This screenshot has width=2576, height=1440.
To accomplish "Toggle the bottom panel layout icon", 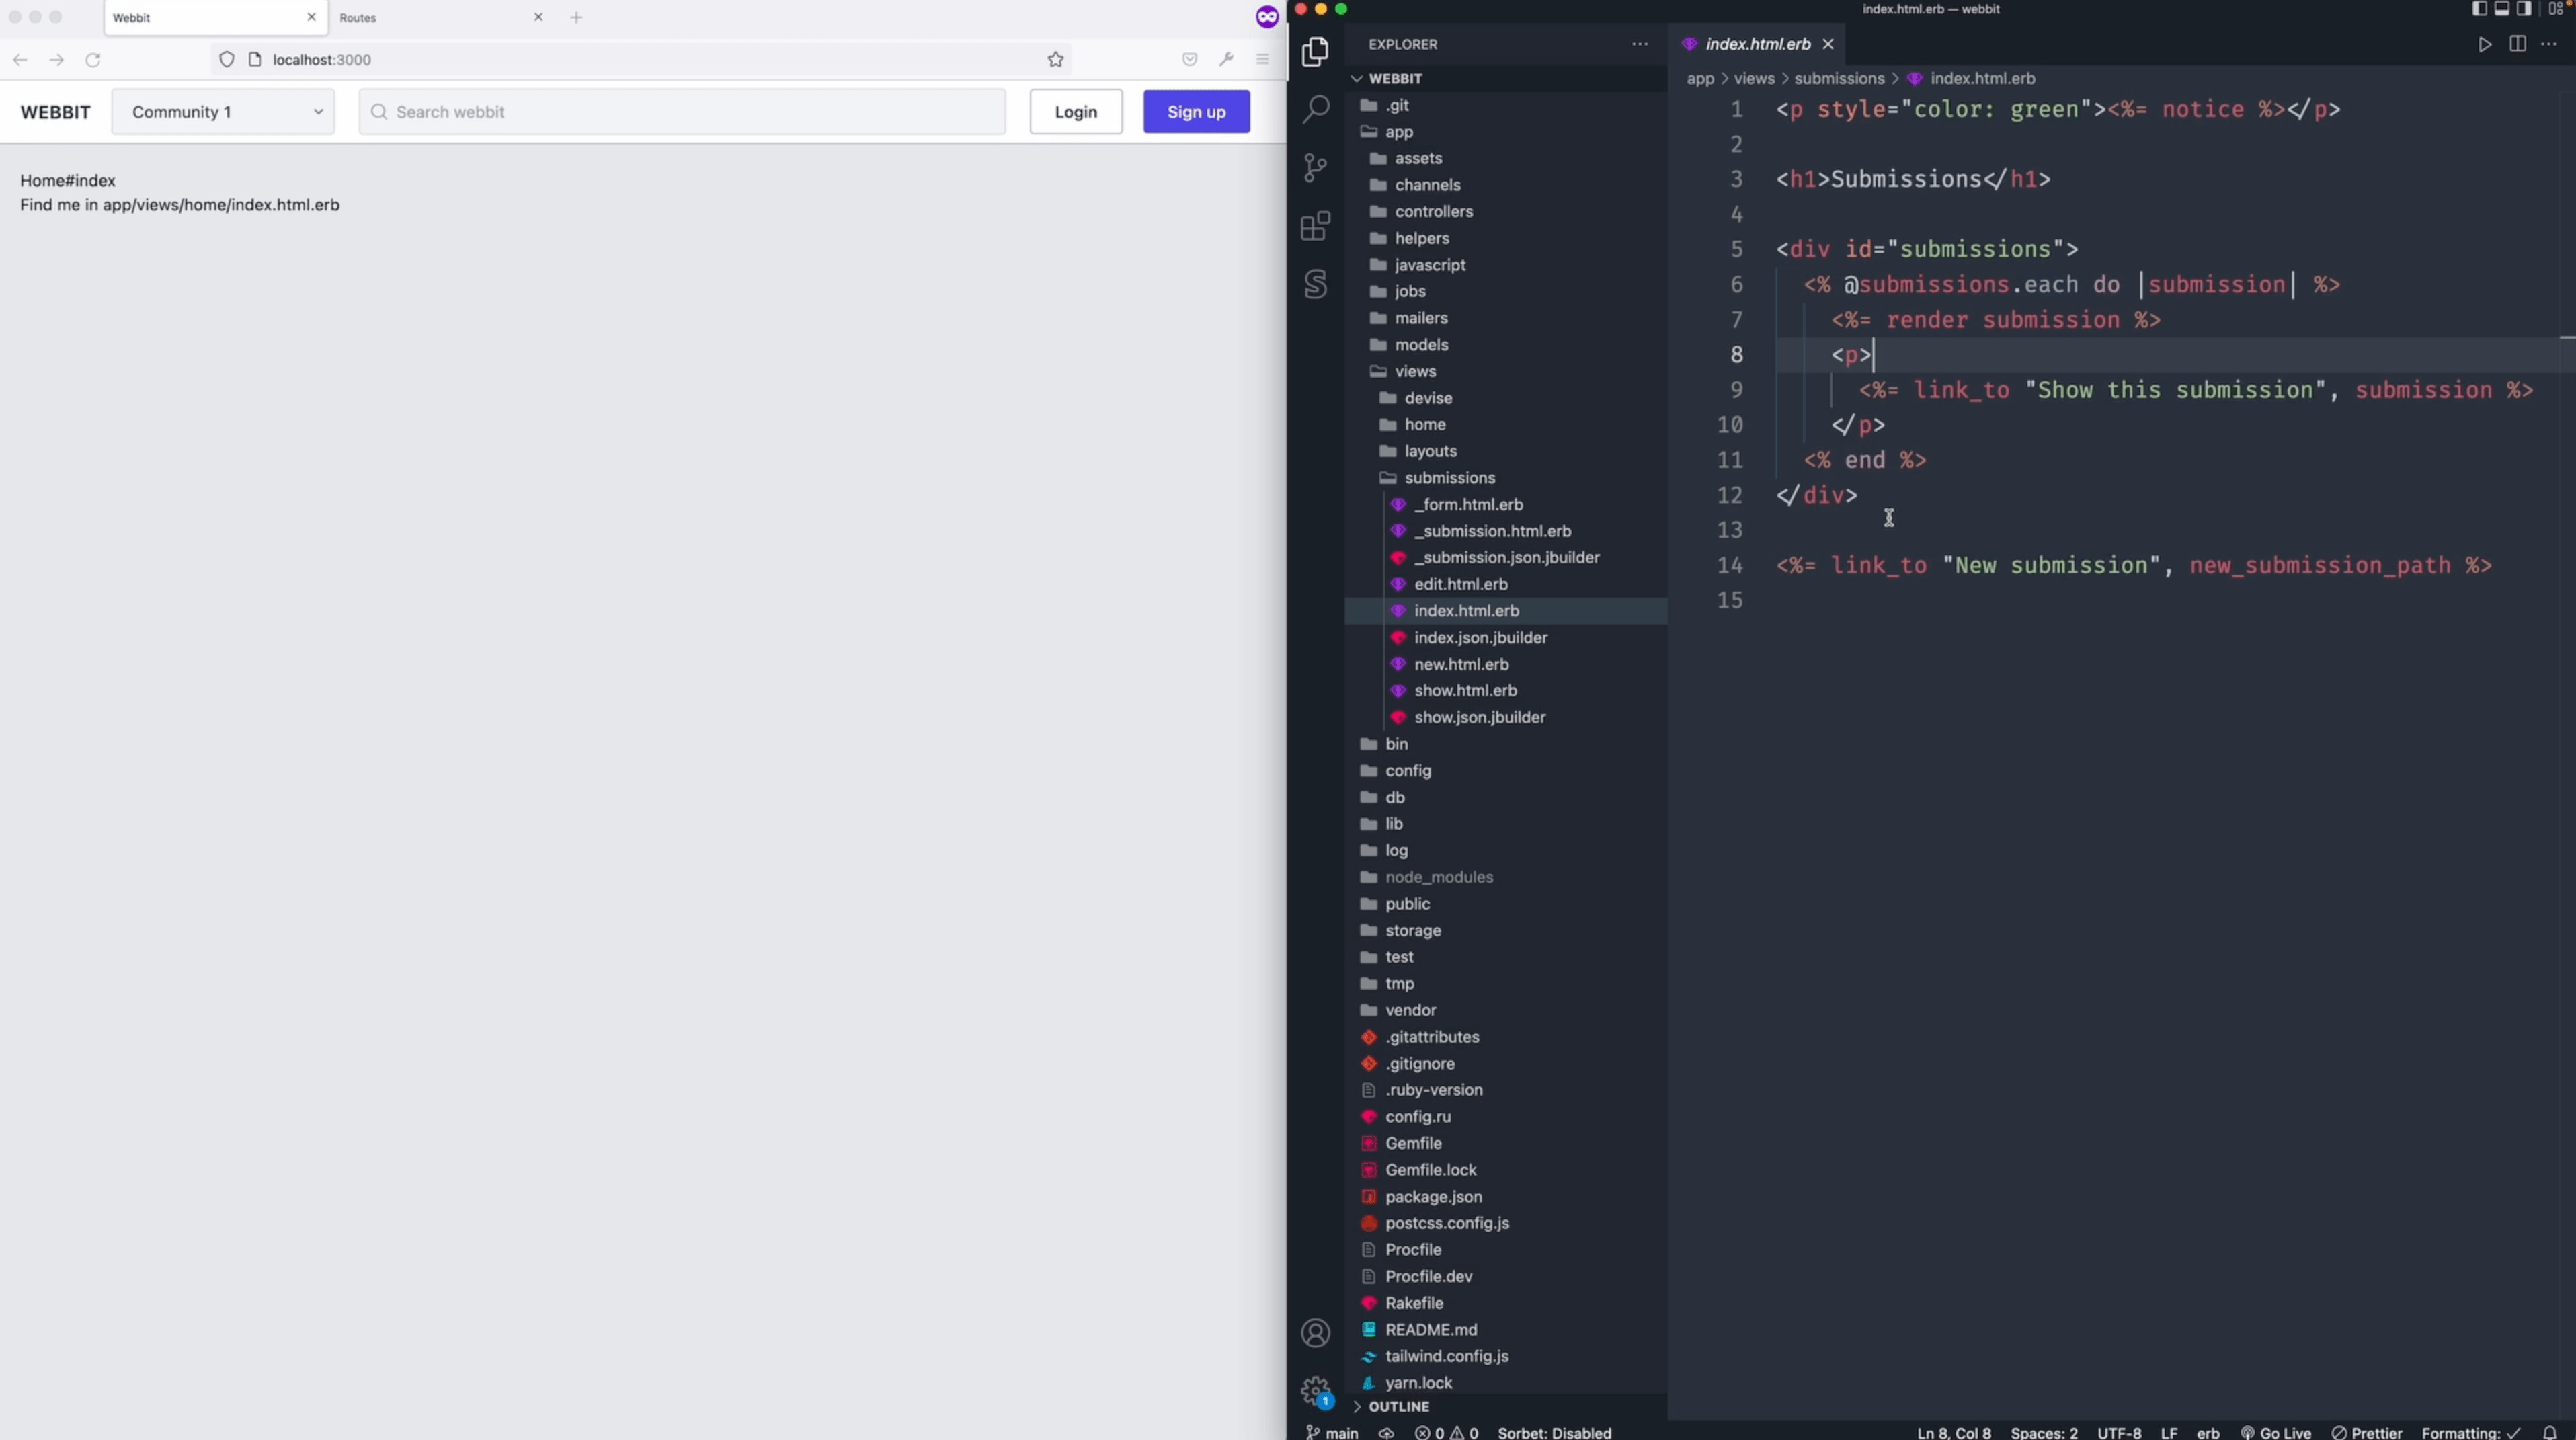I will [2501, 9].
